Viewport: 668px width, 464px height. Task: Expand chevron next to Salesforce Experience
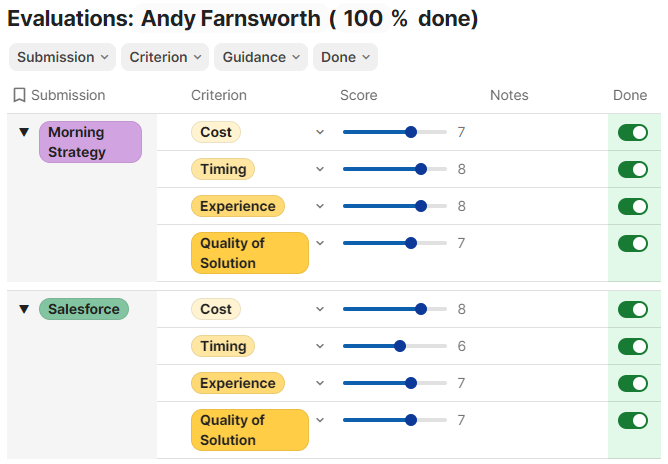coord(320,384)
